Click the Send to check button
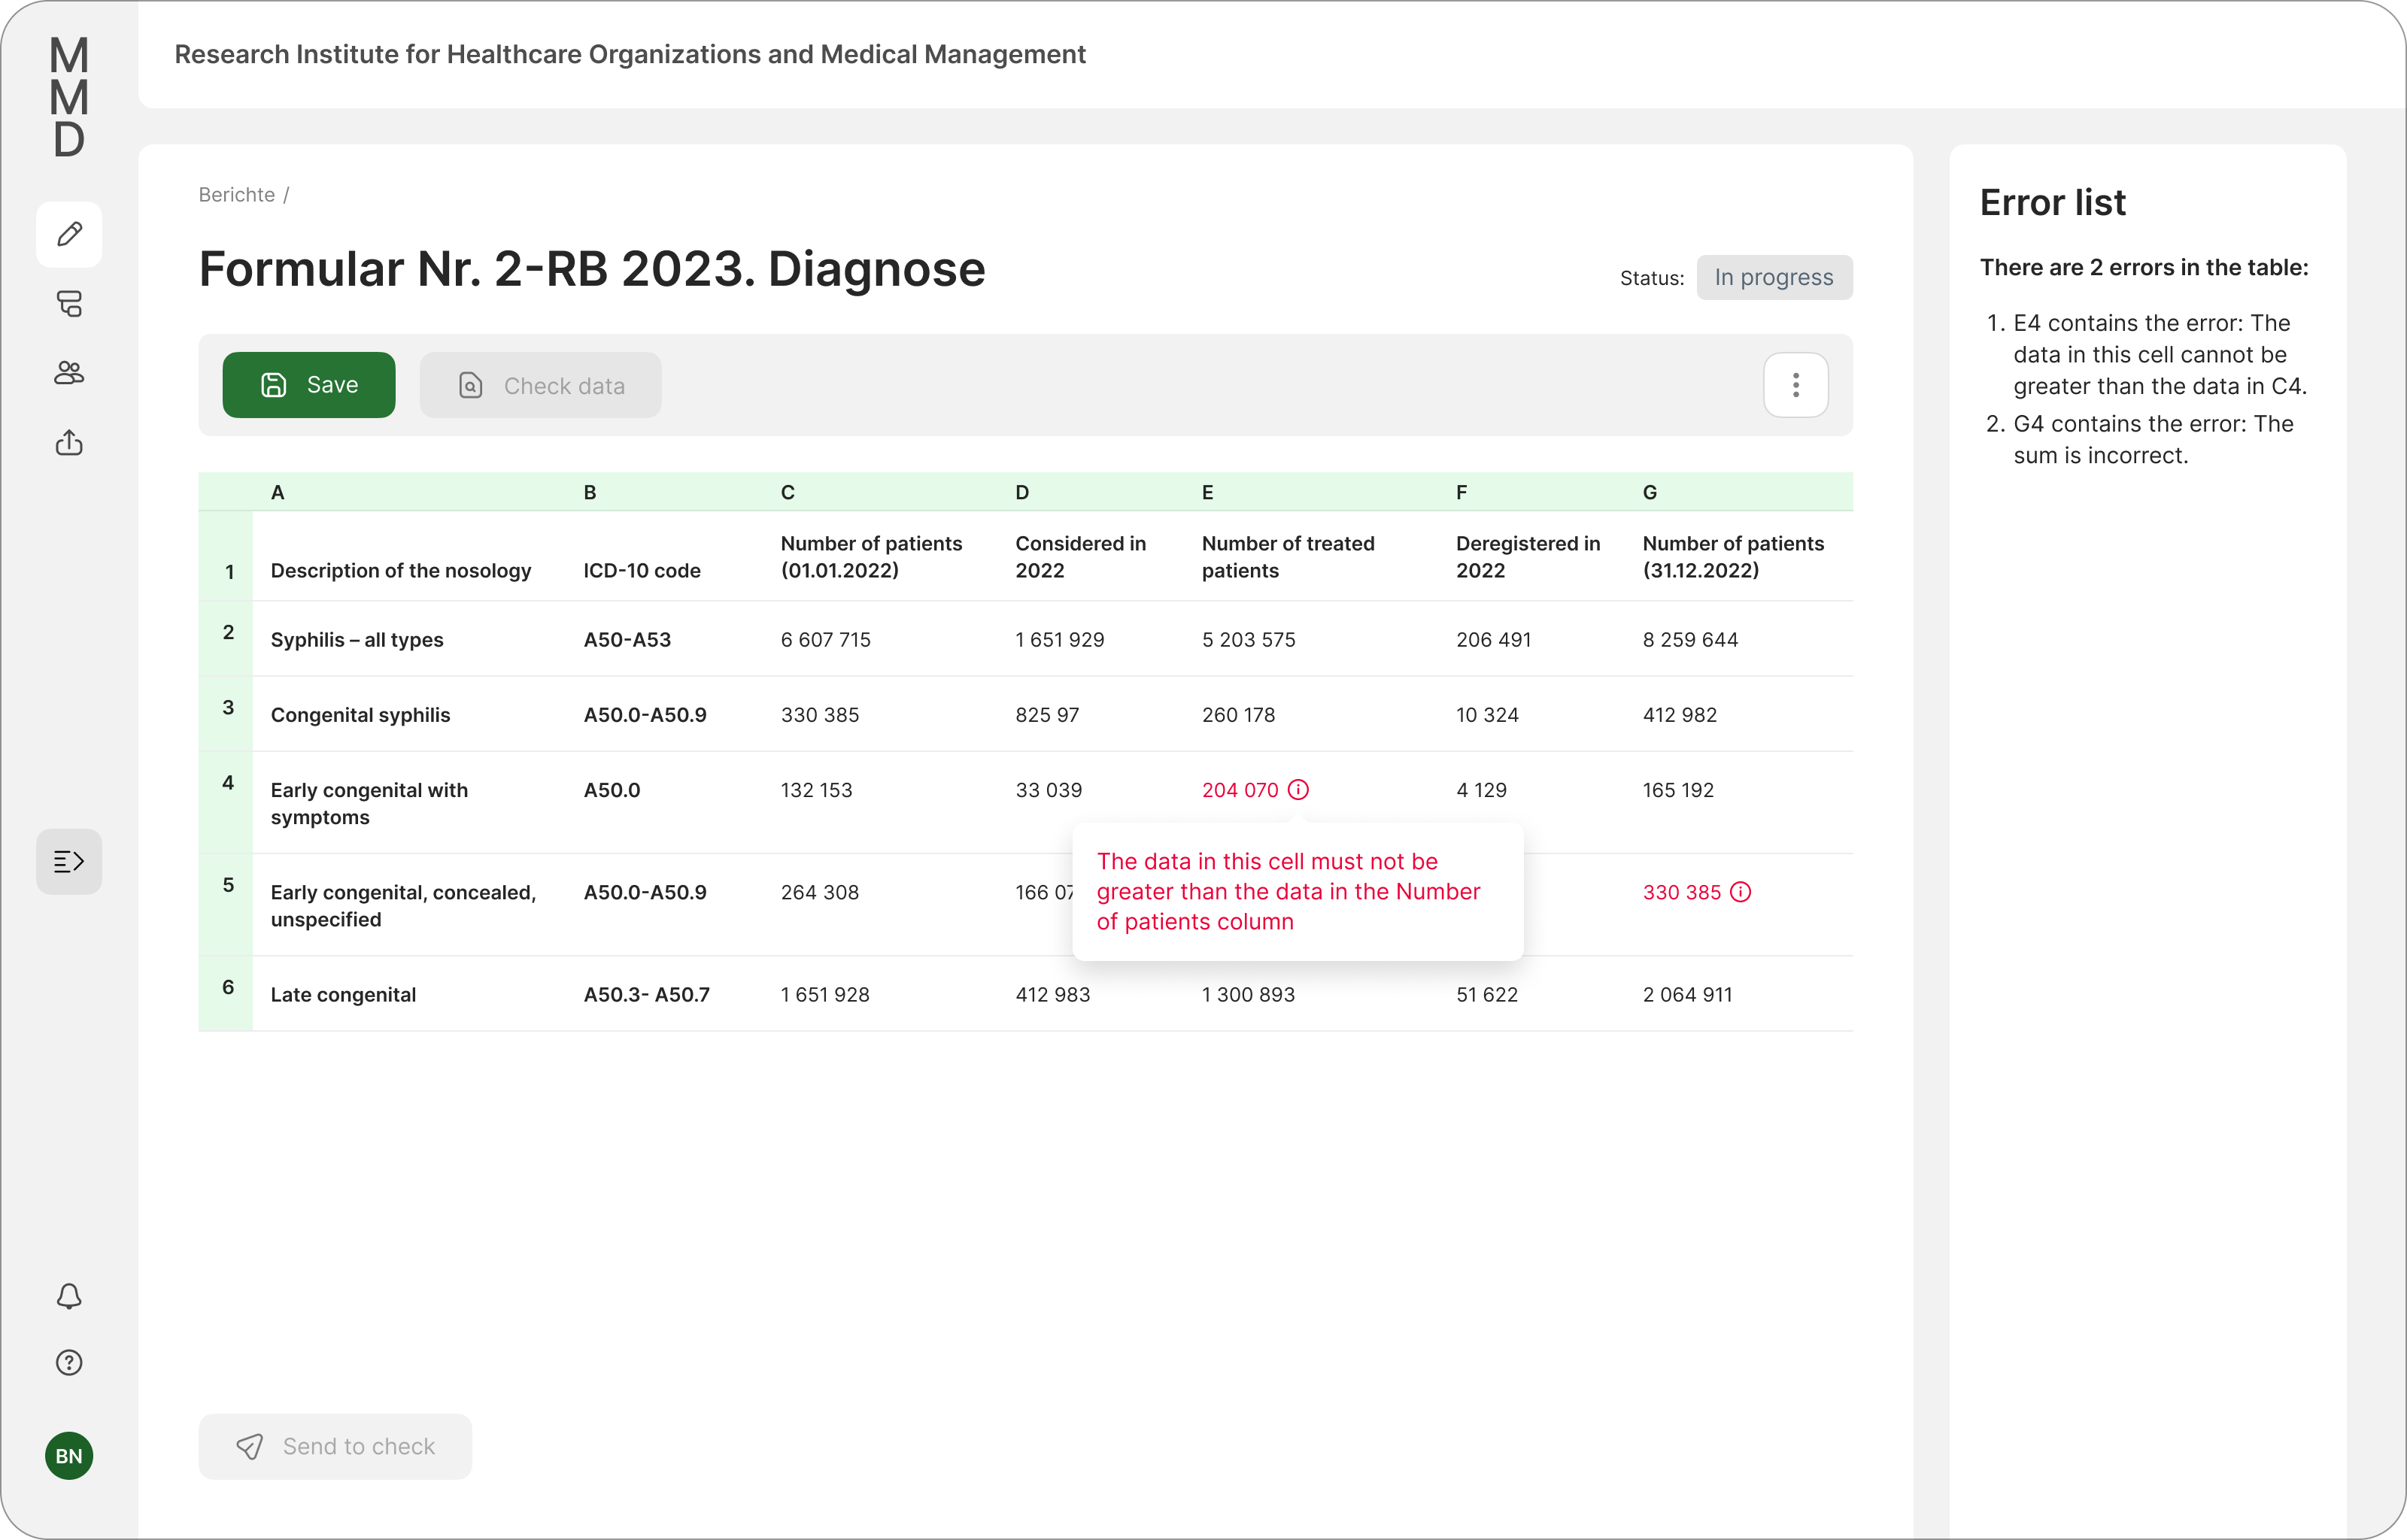The image size is (2407, 1540). pos(335,1446)
